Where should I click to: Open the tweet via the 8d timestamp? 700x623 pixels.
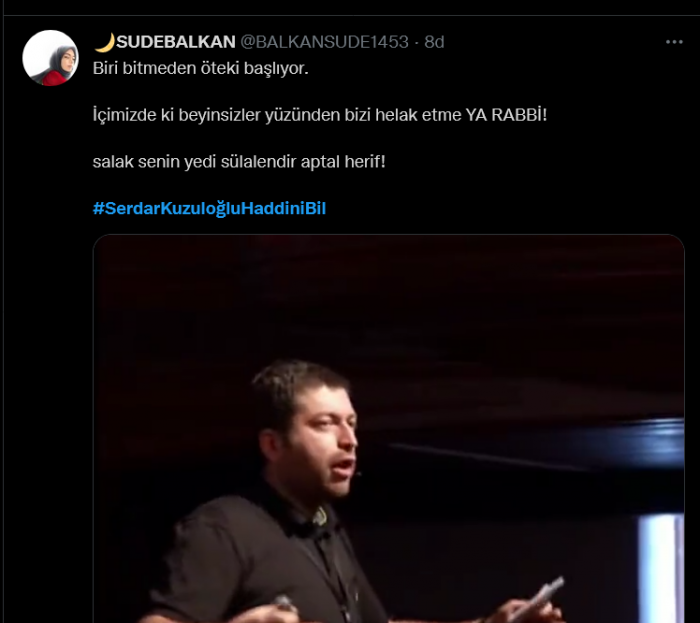[x=434, y=42]
